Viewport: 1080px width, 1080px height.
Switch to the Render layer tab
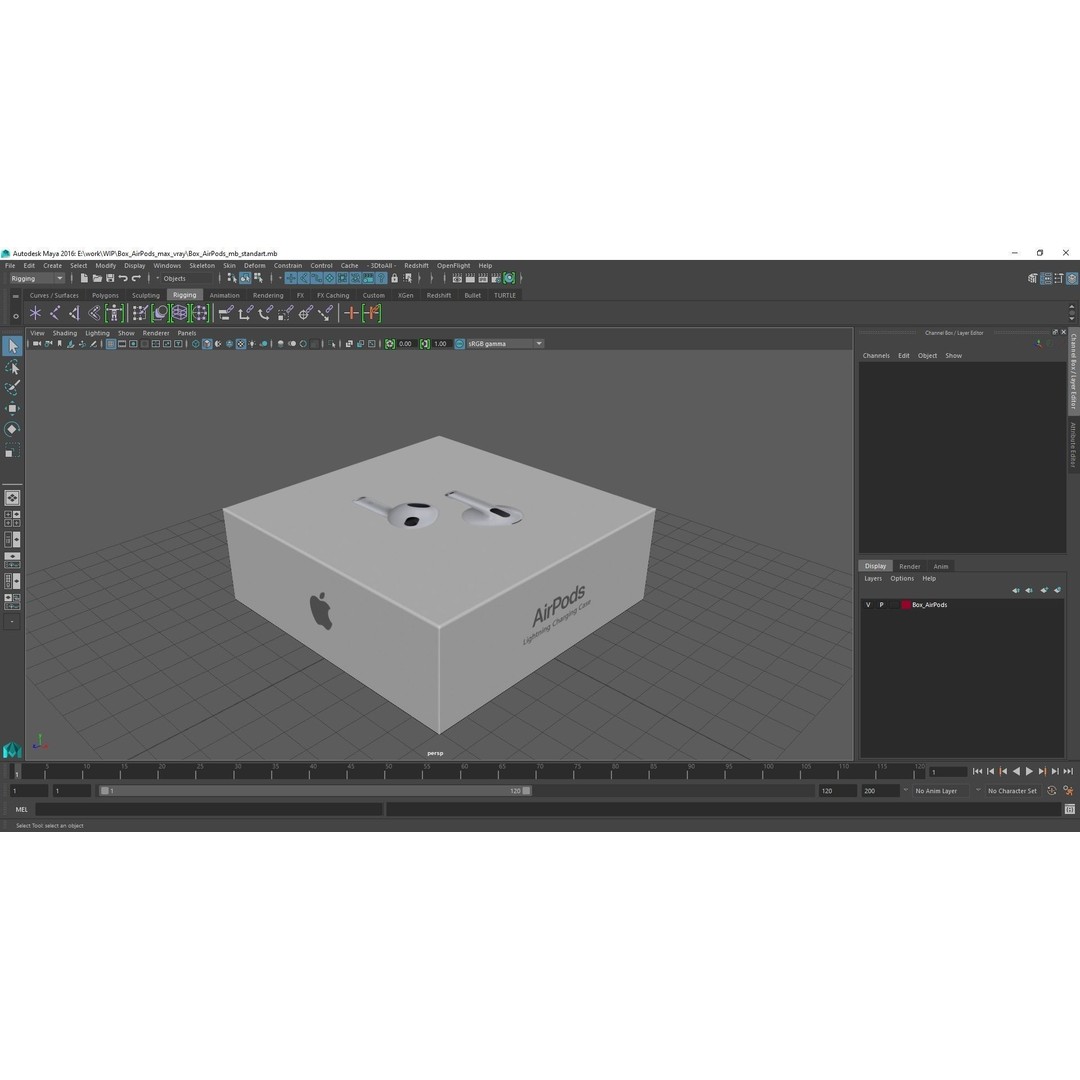(909, 566)
